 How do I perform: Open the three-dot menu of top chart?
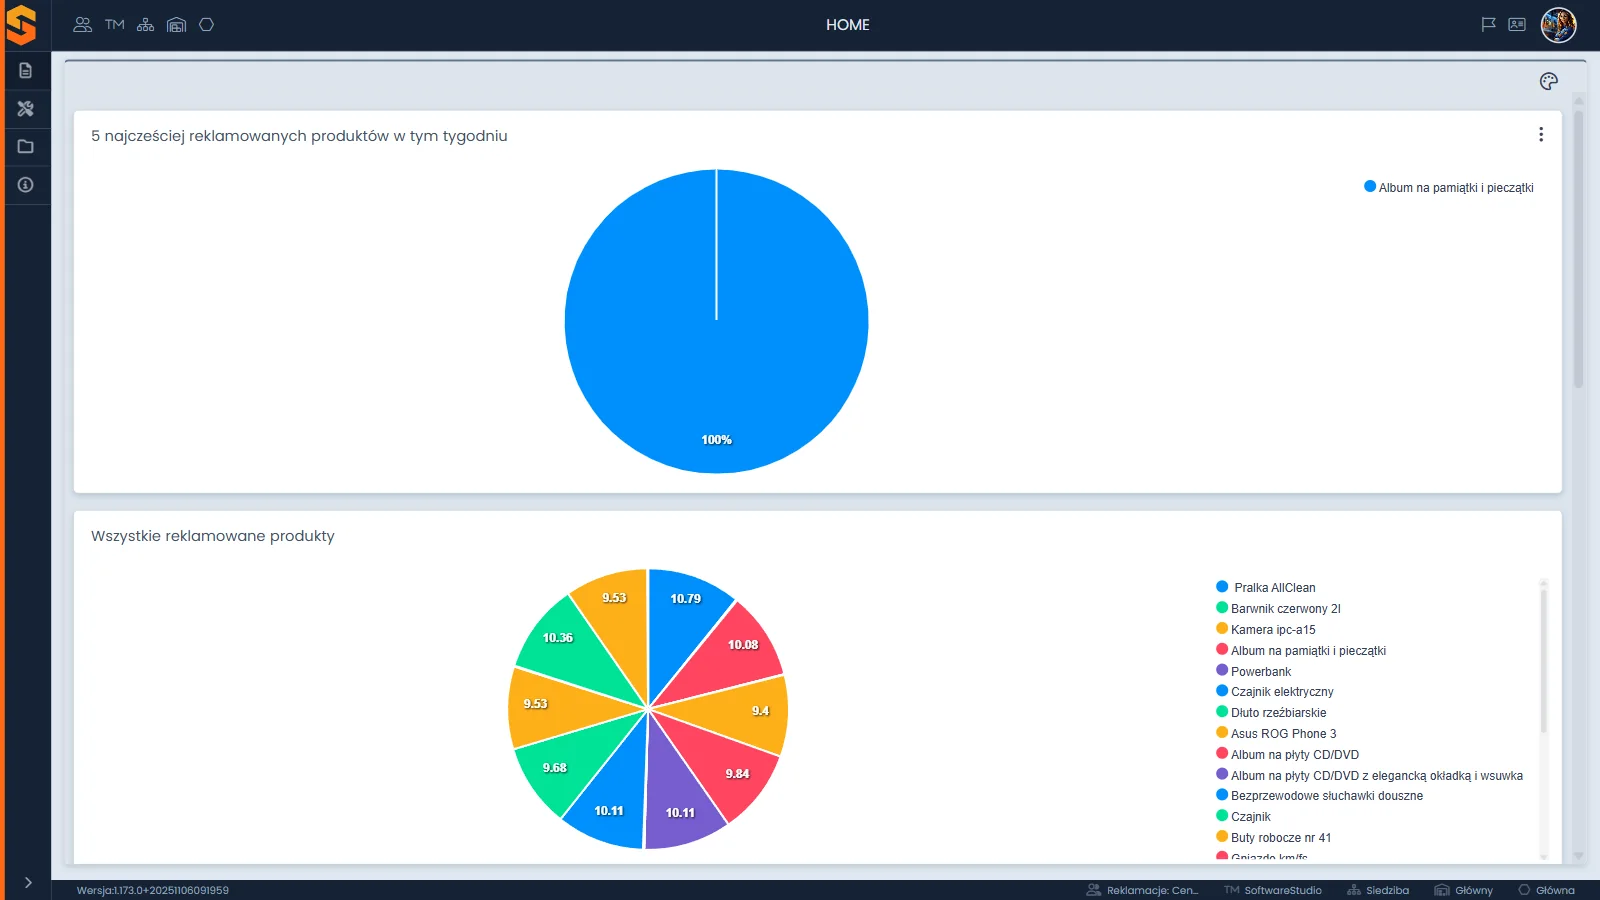[1541, 135]
